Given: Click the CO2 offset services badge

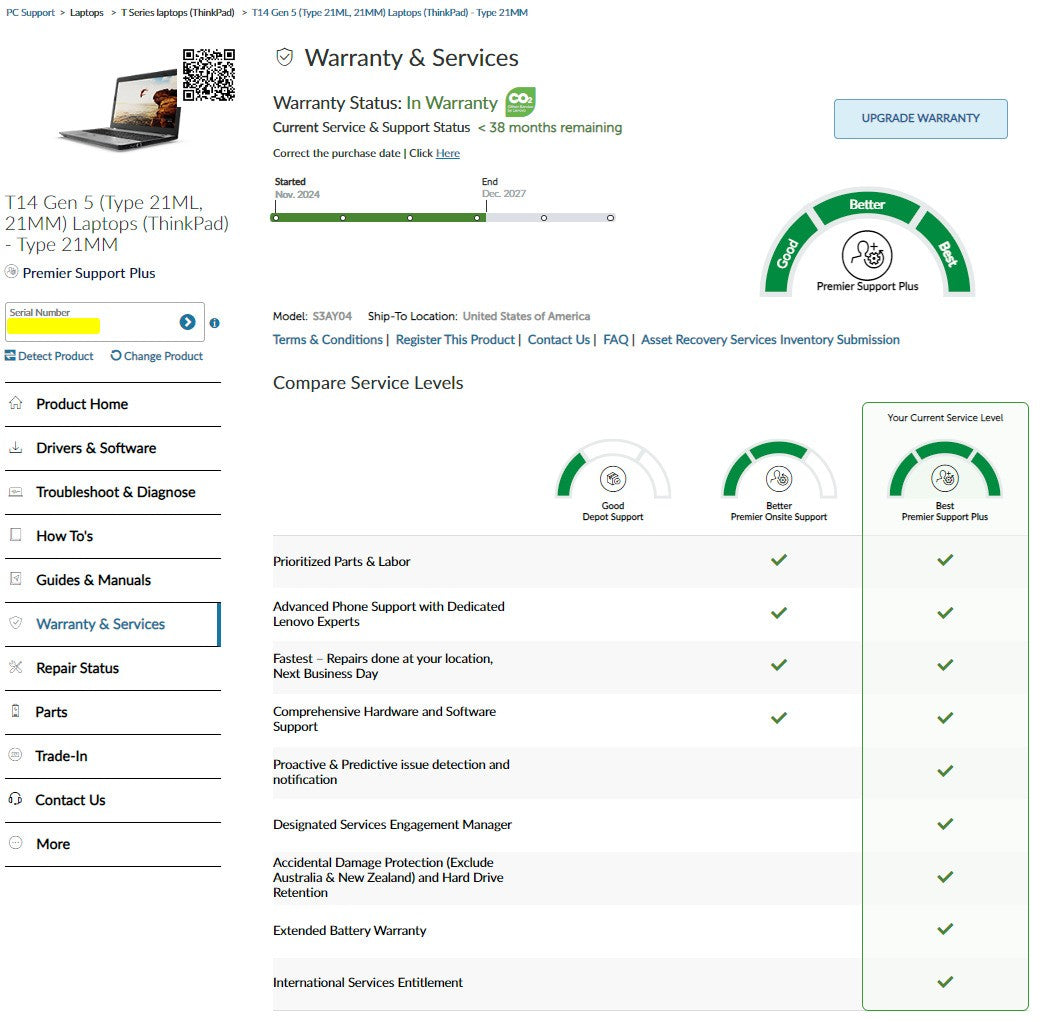Looking at the screenshot, I should pos(520,102).
